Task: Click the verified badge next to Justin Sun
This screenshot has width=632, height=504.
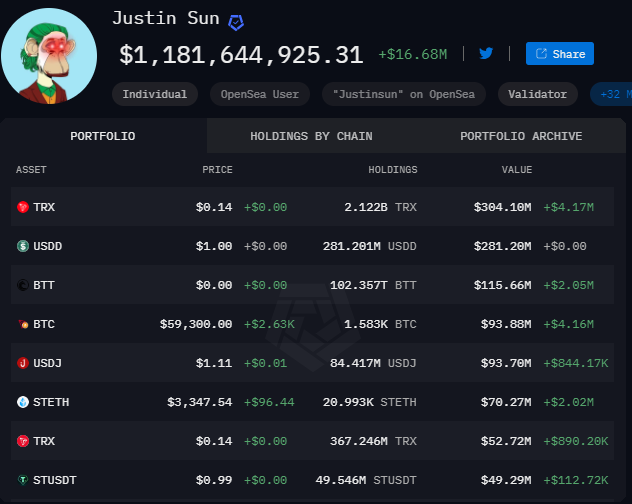Action: coord(236,23)
